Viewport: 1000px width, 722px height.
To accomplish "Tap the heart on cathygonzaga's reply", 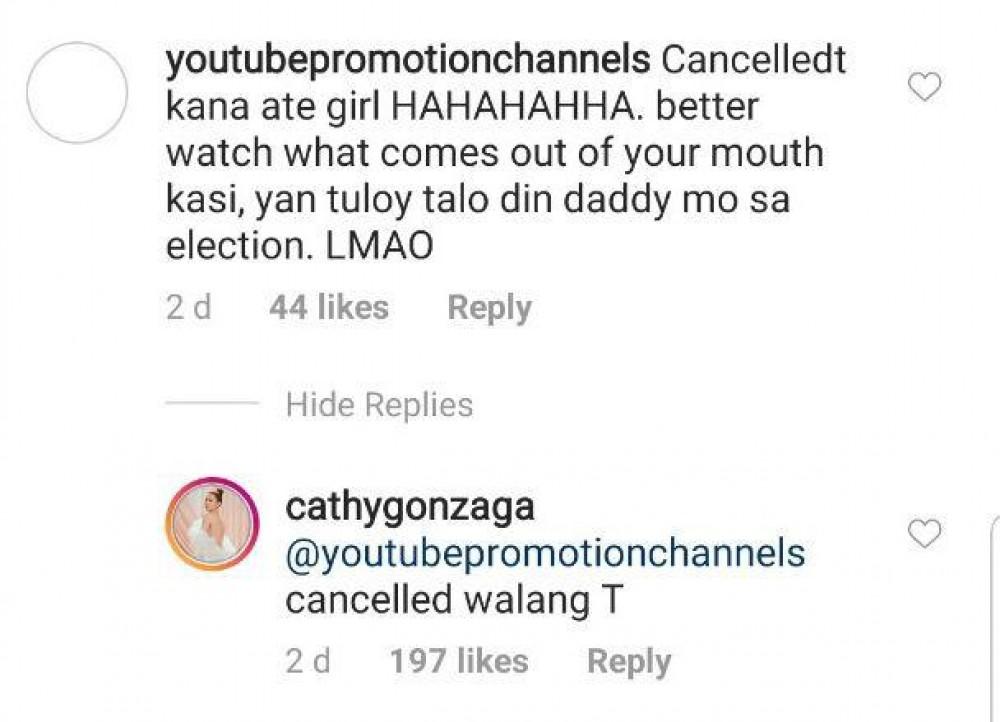I will point(927,535).
